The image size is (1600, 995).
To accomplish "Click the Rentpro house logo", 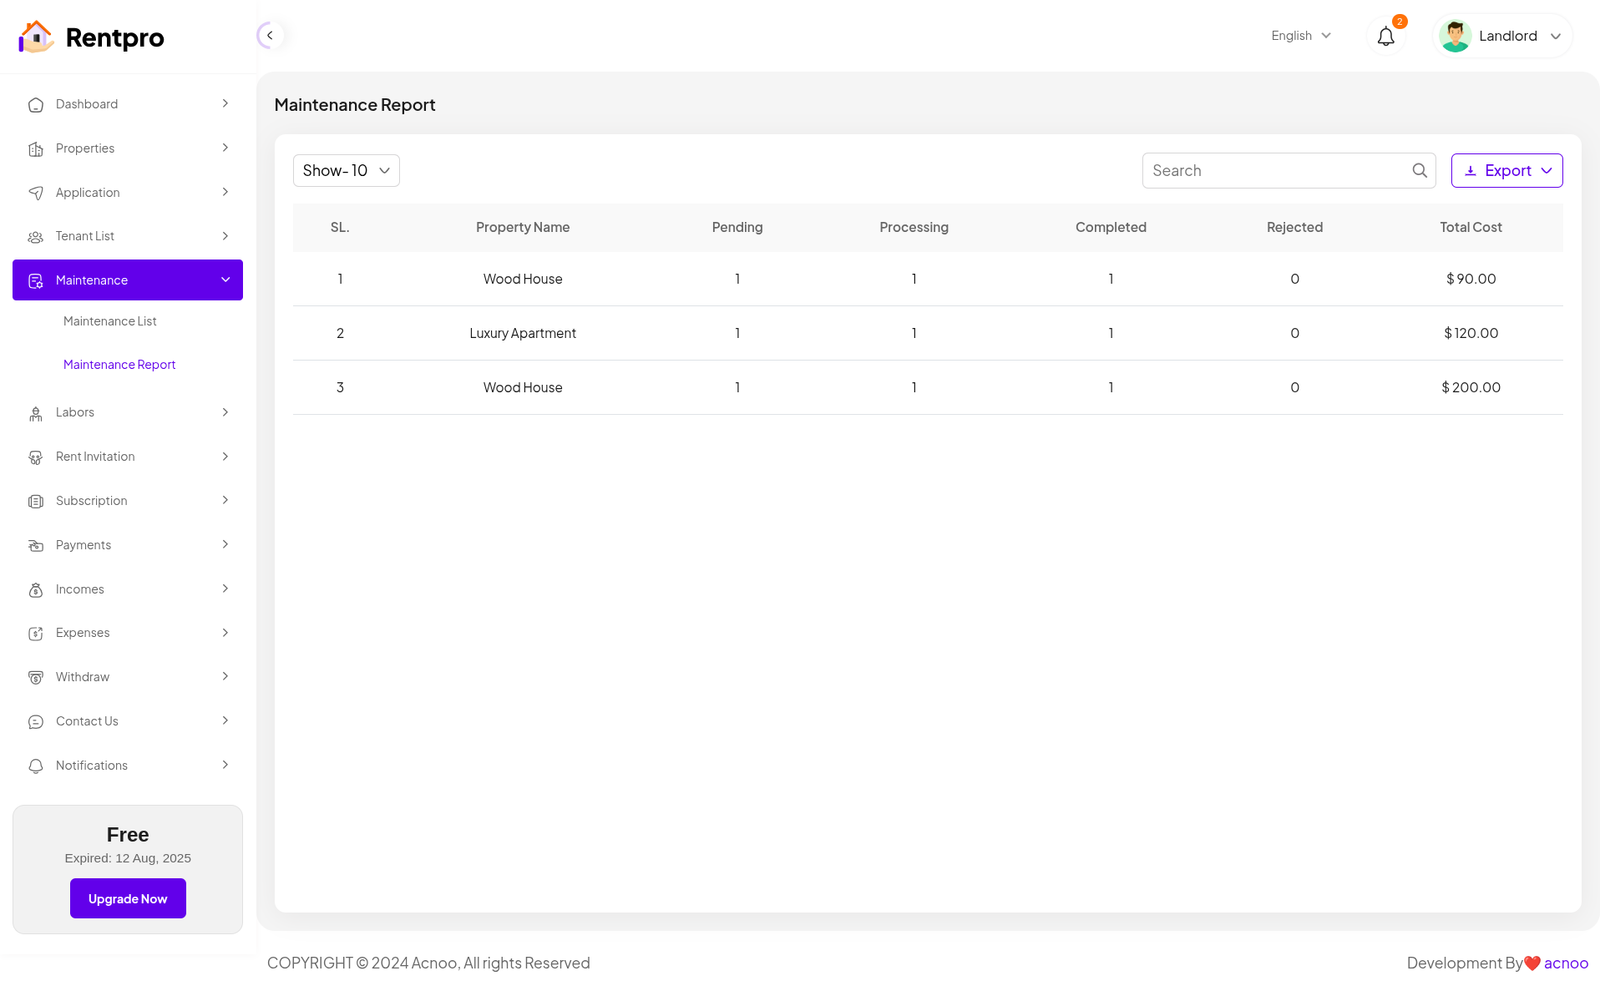I will click(36, 37).
